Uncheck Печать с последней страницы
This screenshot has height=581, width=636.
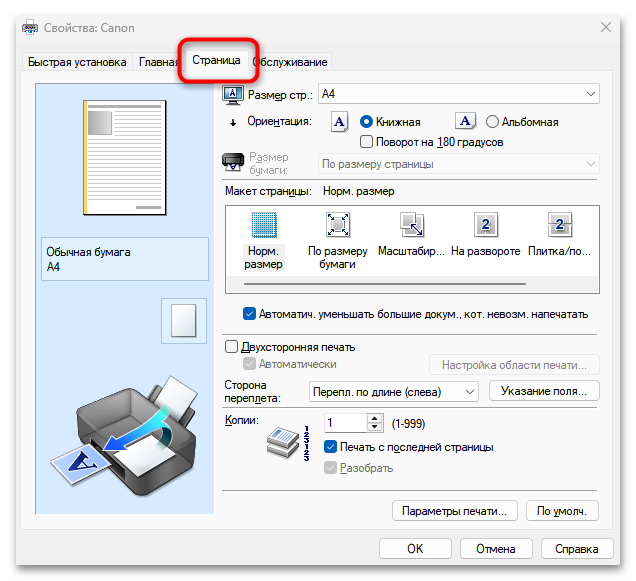pyautogui.click(x=331, y=447)
